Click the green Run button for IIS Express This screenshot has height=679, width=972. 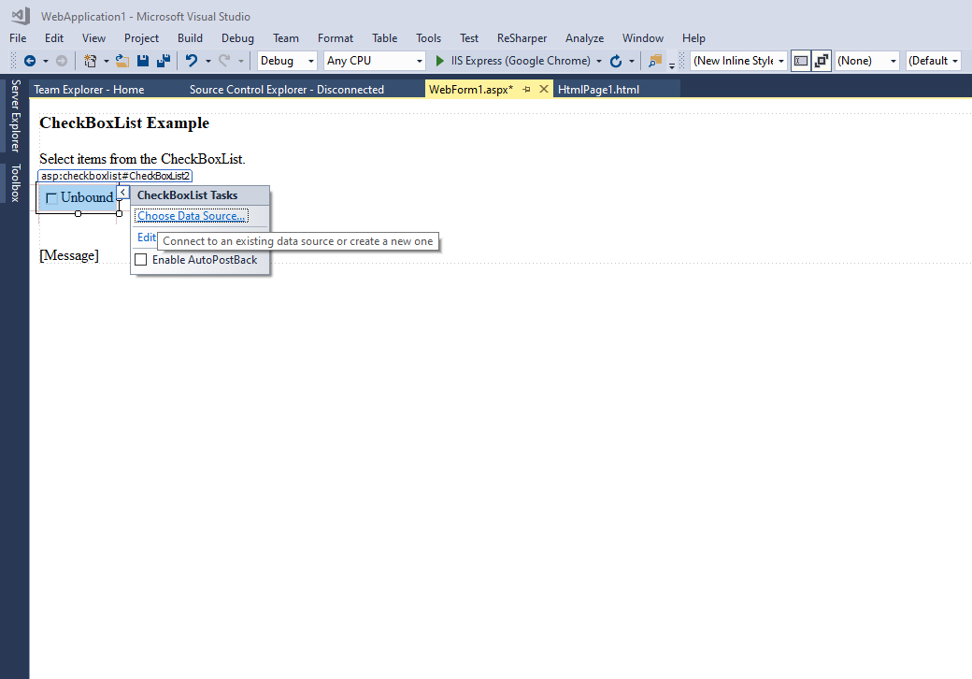pos(438,60)
